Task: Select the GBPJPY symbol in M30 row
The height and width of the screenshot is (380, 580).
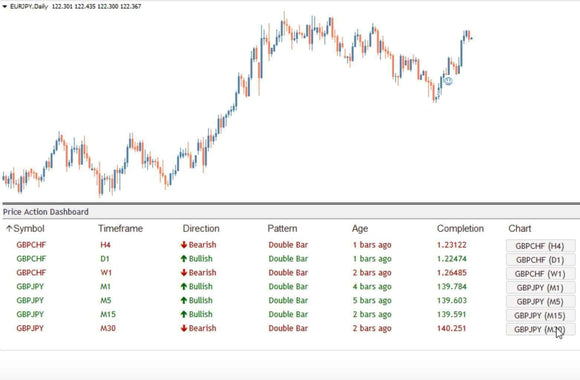Action: pos(30,328)
